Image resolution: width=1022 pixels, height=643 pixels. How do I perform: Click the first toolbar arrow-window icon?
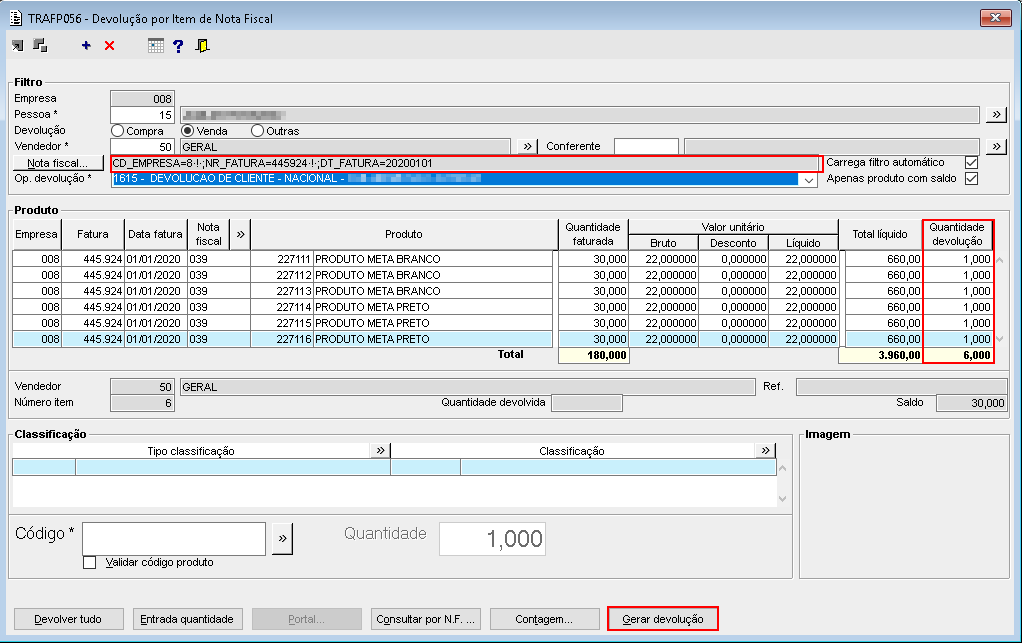click(18, 46)
